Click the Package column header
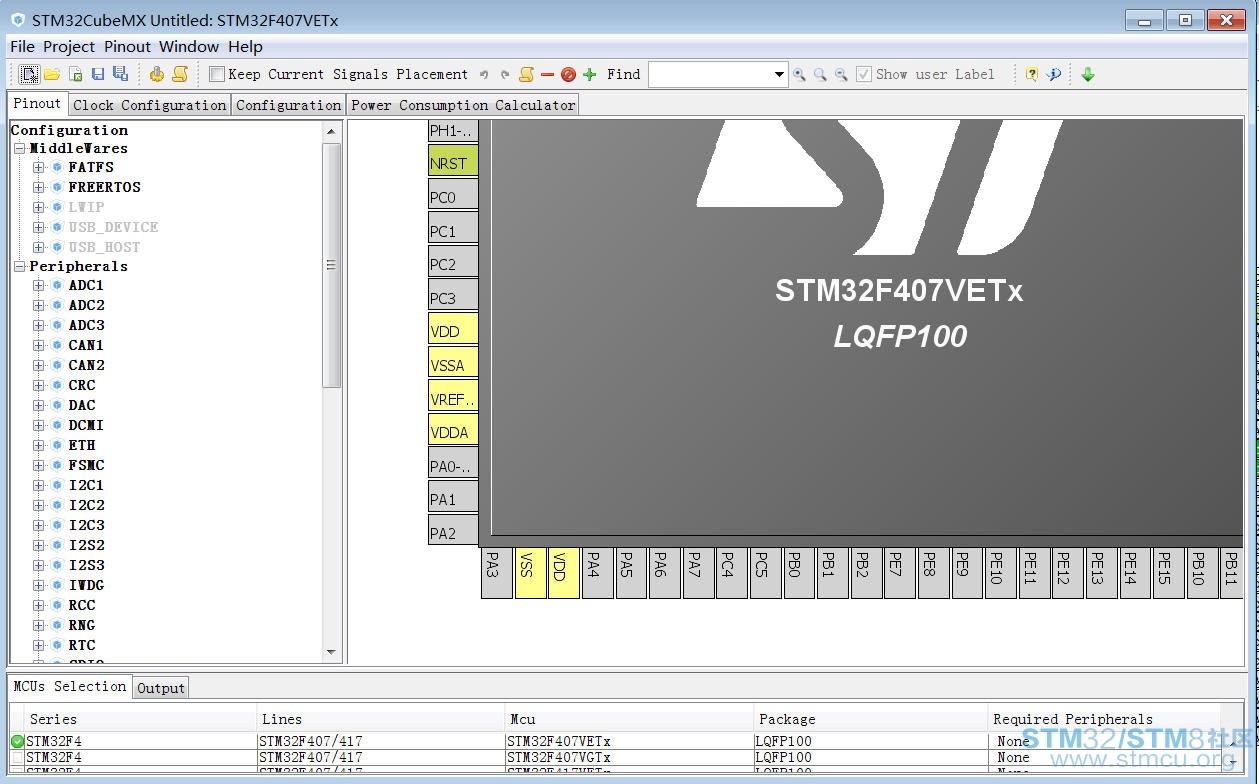The height and width of the screenshot is (784, 1259). click(x=870, y=719)
